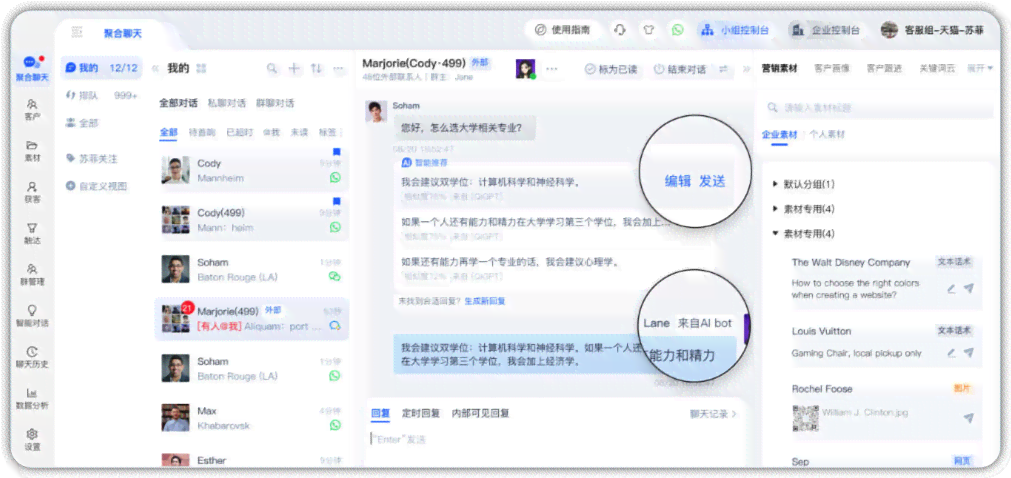
Task: Open Soham Baton Rouge WeChat conversation
Action: tap(251, 269)
